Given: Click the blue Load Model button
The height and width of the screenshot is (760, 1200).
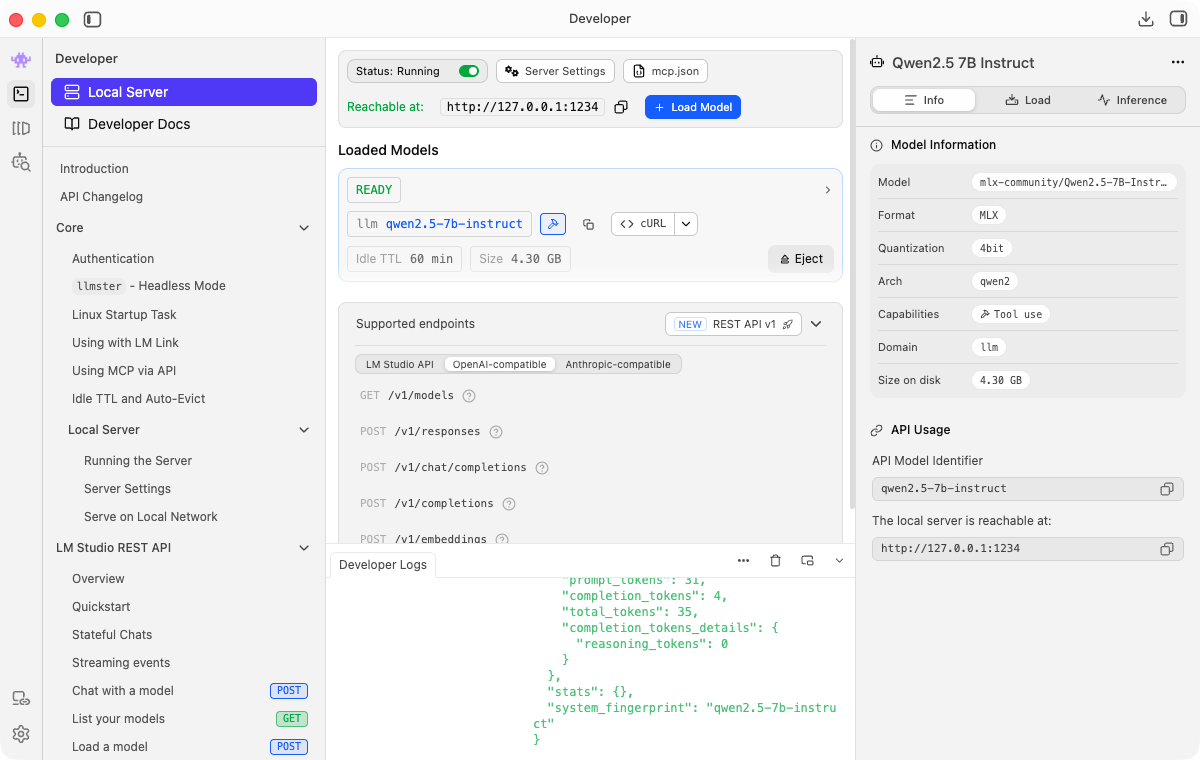Looking at the screenshot, I should click(x=693, y=107).
